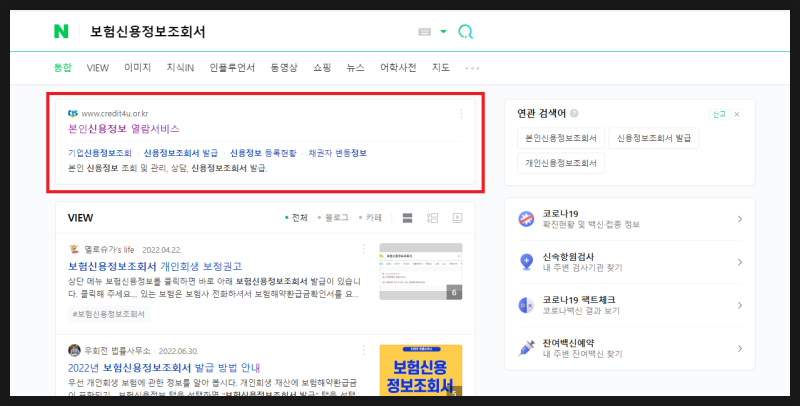Click the 연관 검색어 help question icon
Viewport: 800px width, 406px height.
pyautogui.click(x=574, y=113)
